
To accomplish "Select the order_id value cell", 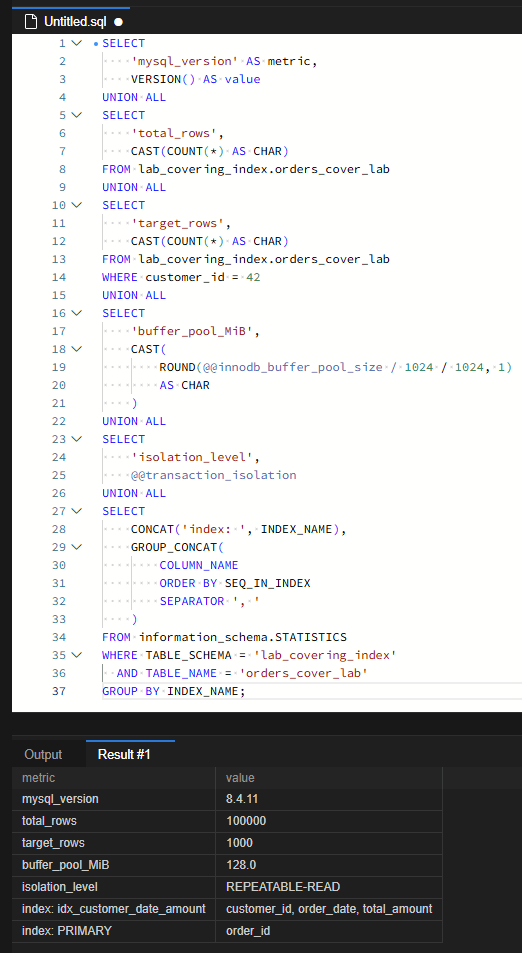I will pos(329,931).
